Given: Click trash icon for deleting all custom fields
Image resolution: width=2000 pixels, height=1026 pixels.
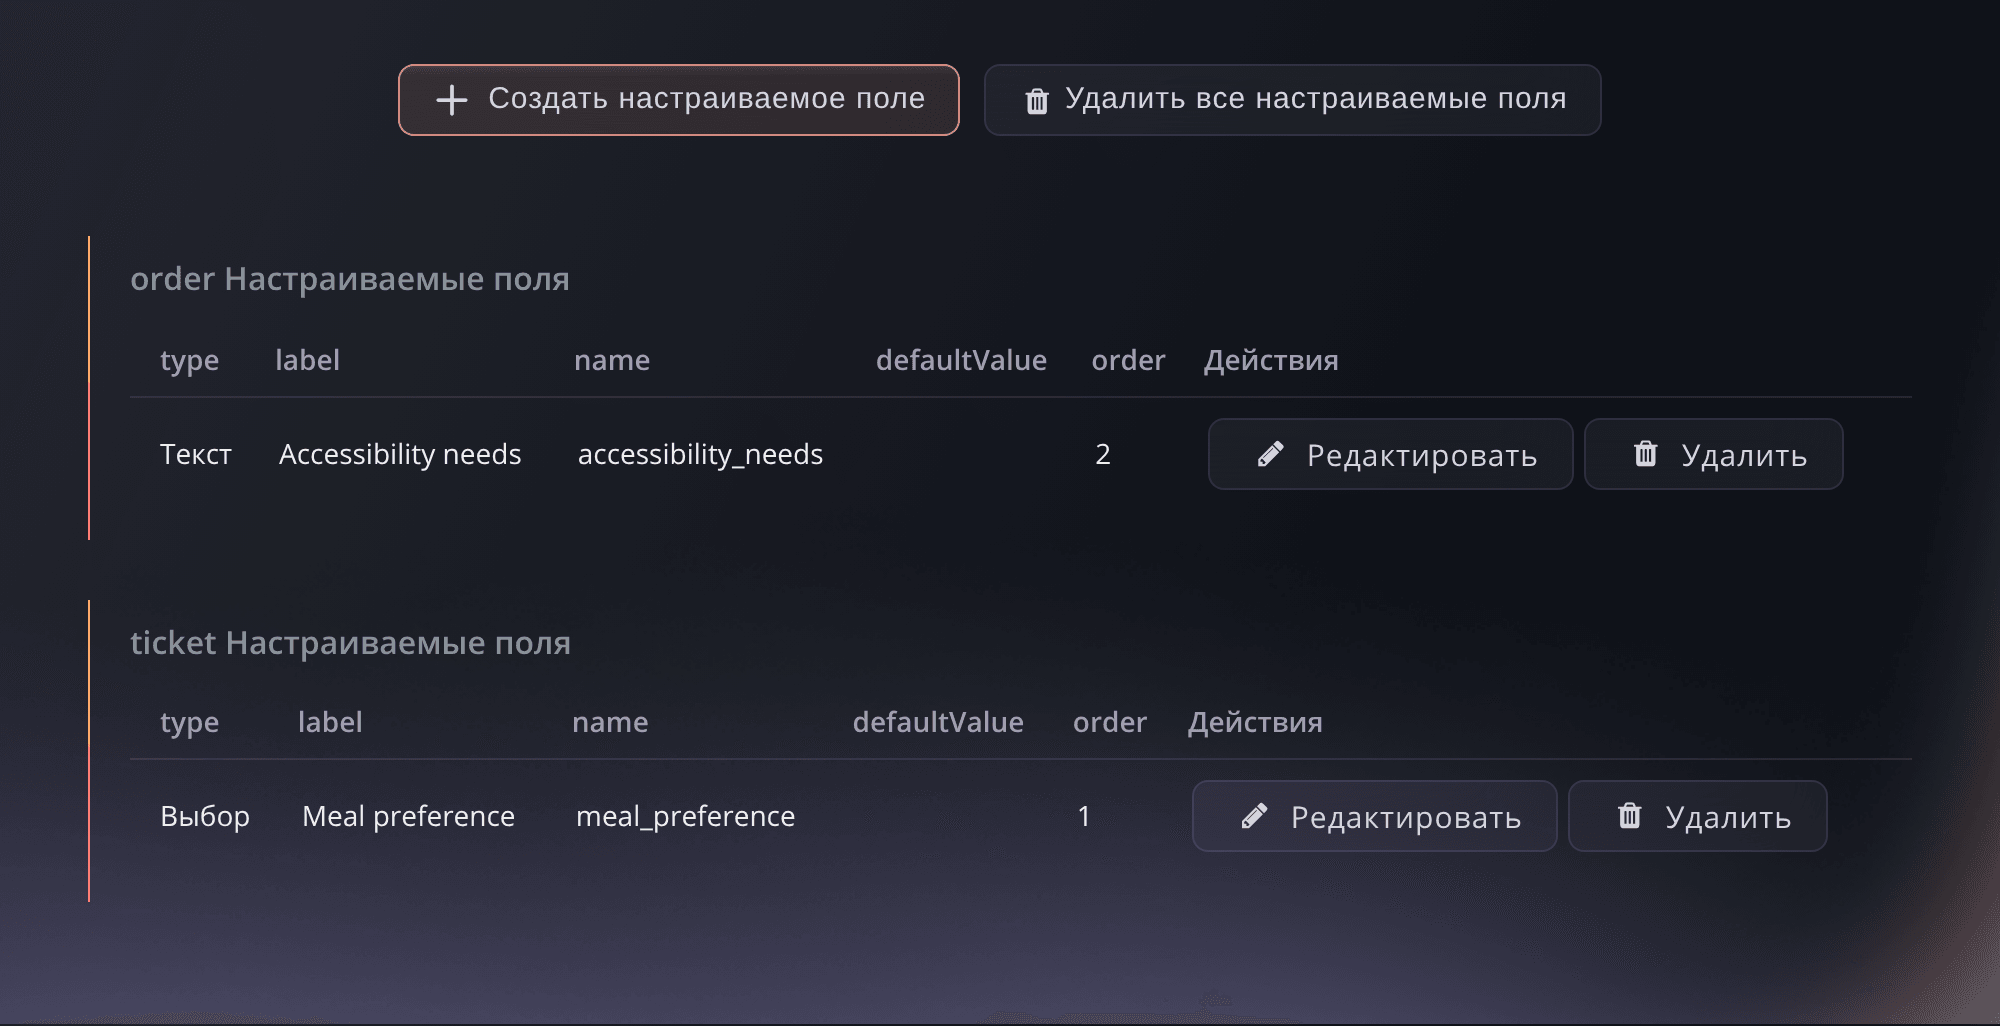Looking at the screenshot, I should click(x=1037, y=101).
